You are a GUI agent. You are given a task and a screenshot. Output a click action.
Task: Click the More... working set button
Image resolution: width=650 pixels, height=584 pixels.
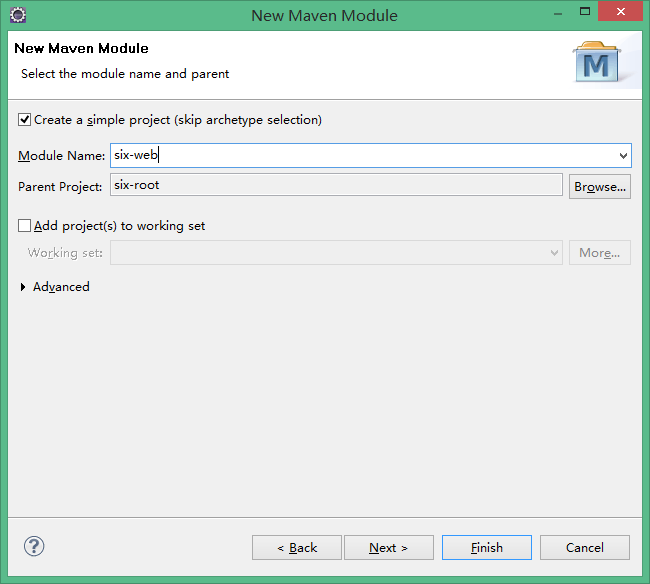(x=600, y=252)
